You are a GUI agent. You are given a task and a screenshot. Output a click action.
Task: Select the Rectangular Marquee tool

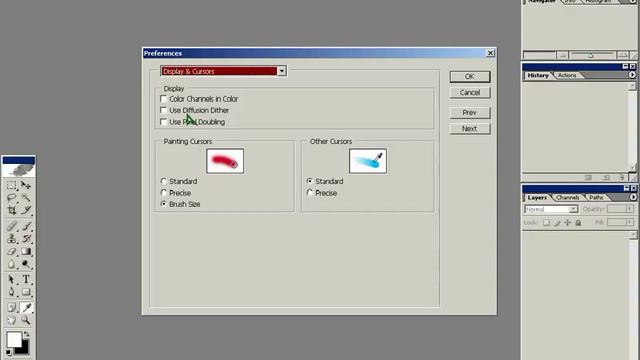point(11,185)
